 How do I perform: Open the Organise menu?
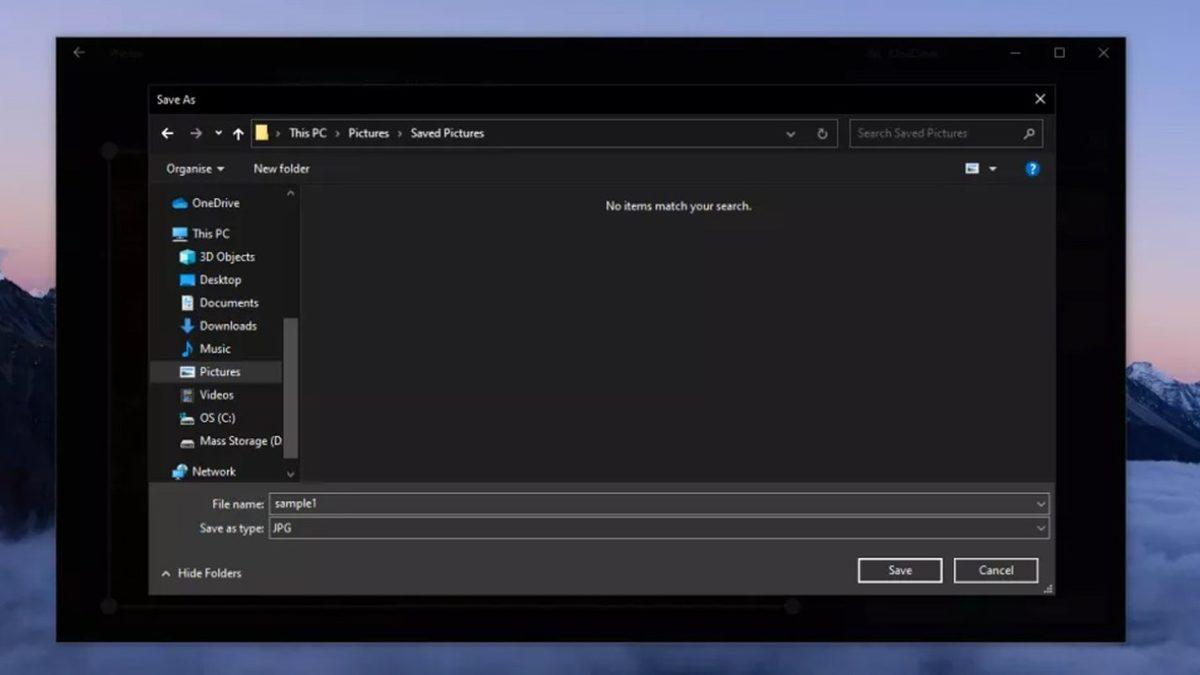(195, 169)
